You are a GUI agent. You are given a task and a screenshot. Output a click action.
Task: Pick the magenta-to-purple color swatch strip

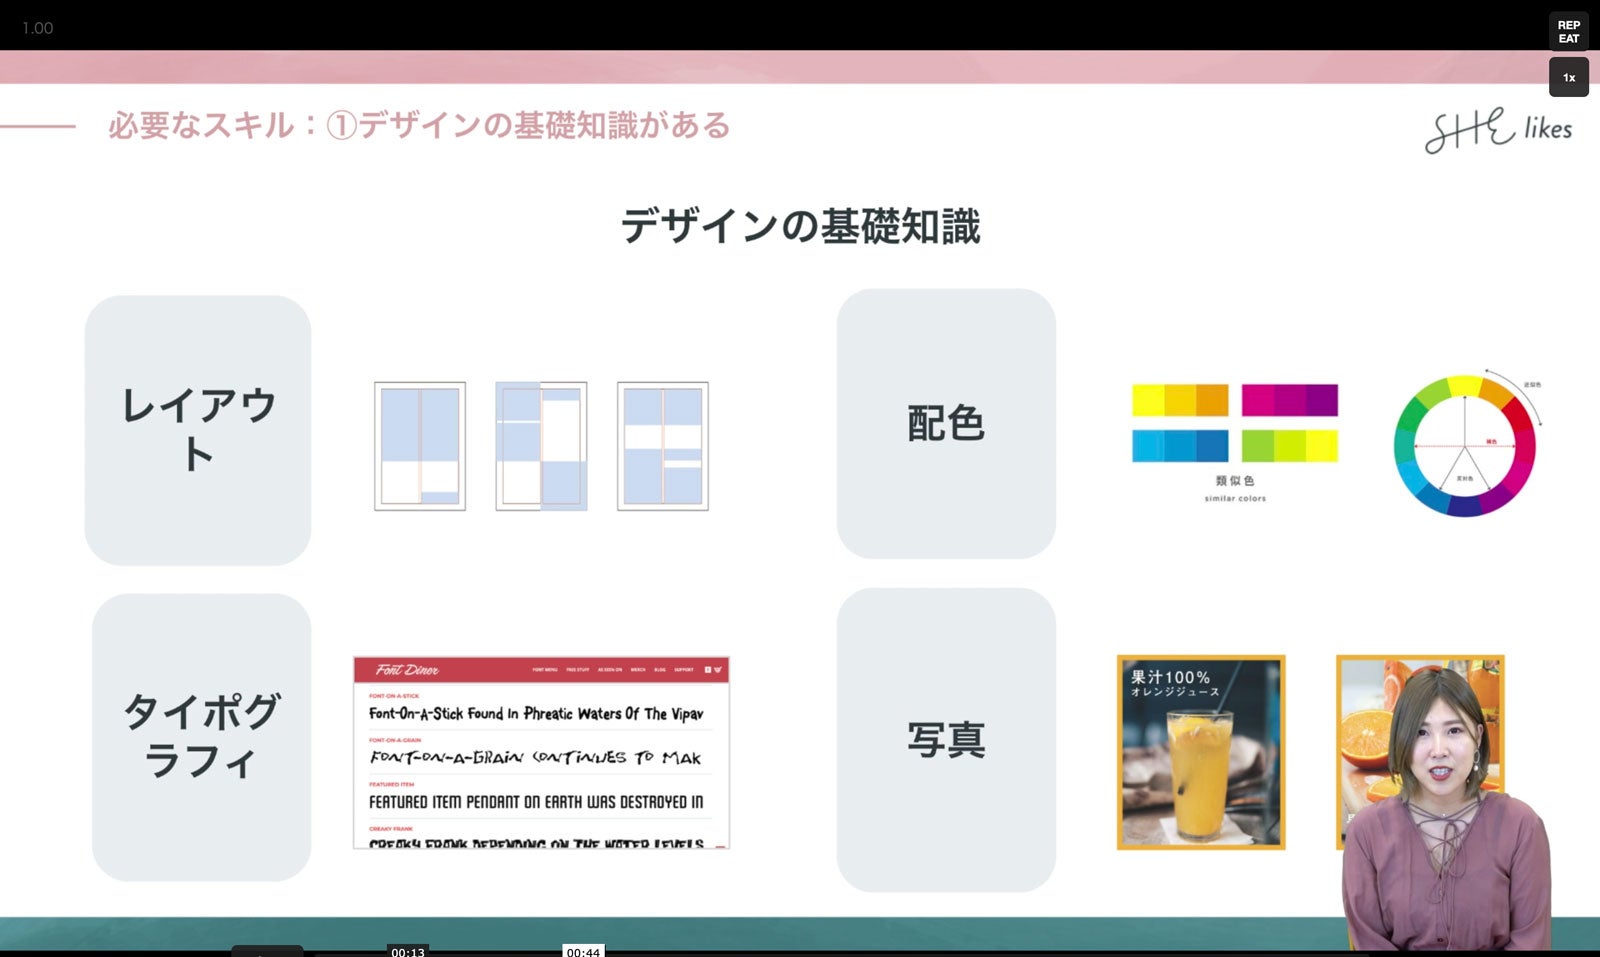coord(1289,400)
